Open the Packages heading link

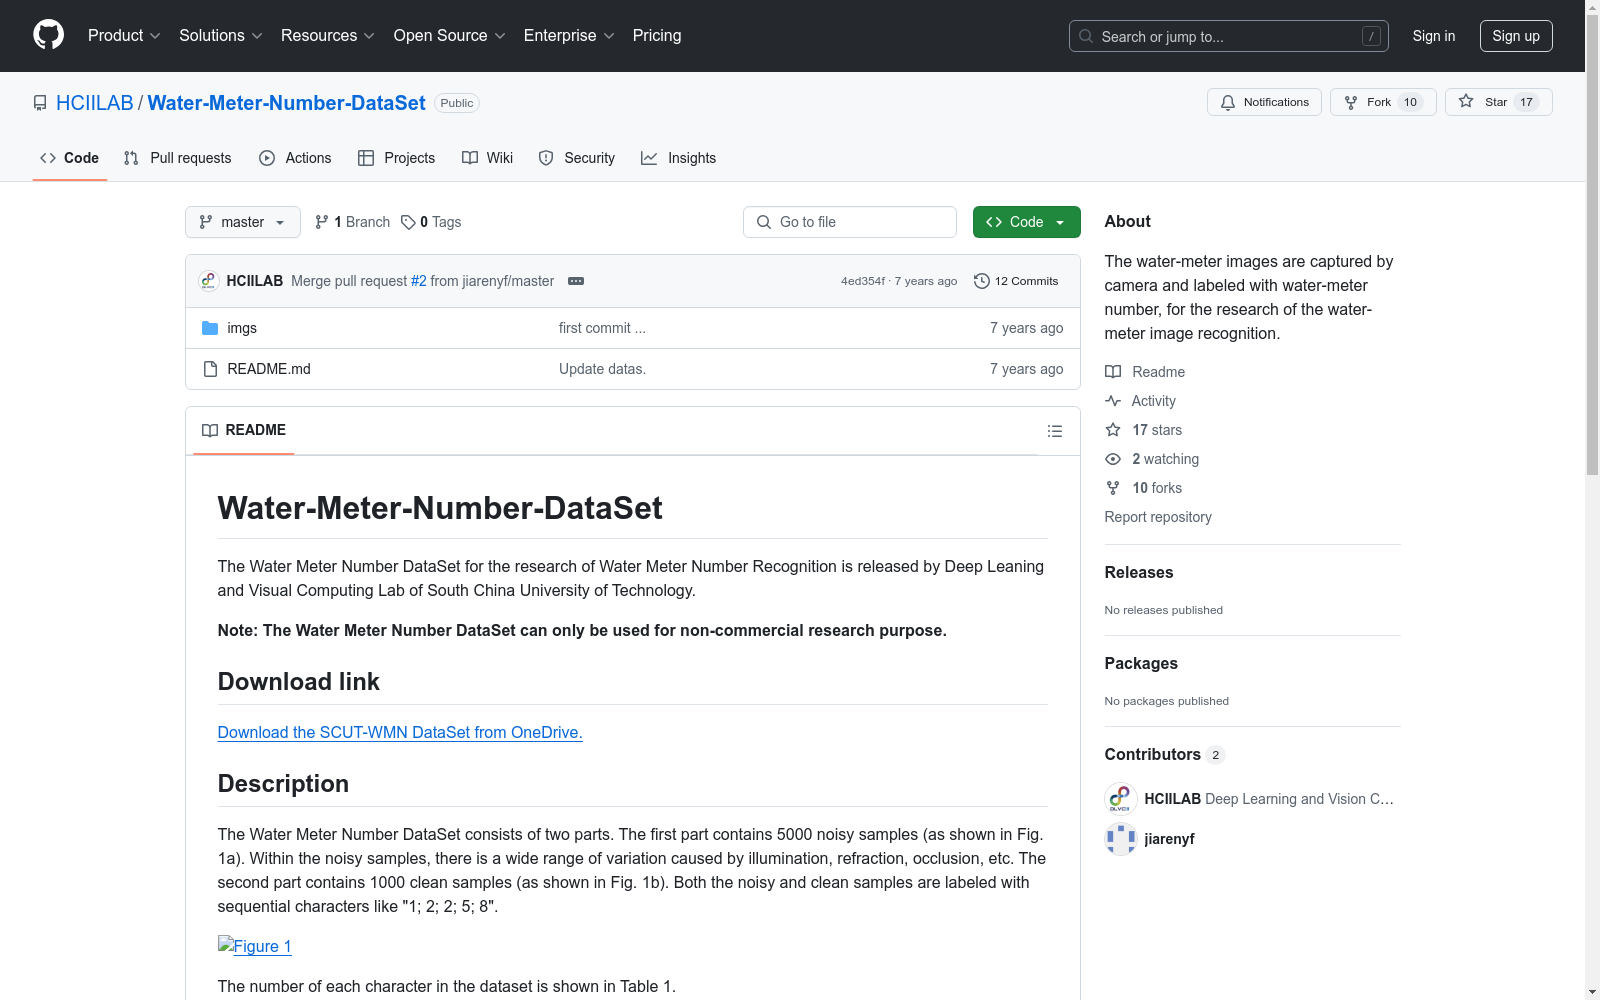pos(1141,663)
